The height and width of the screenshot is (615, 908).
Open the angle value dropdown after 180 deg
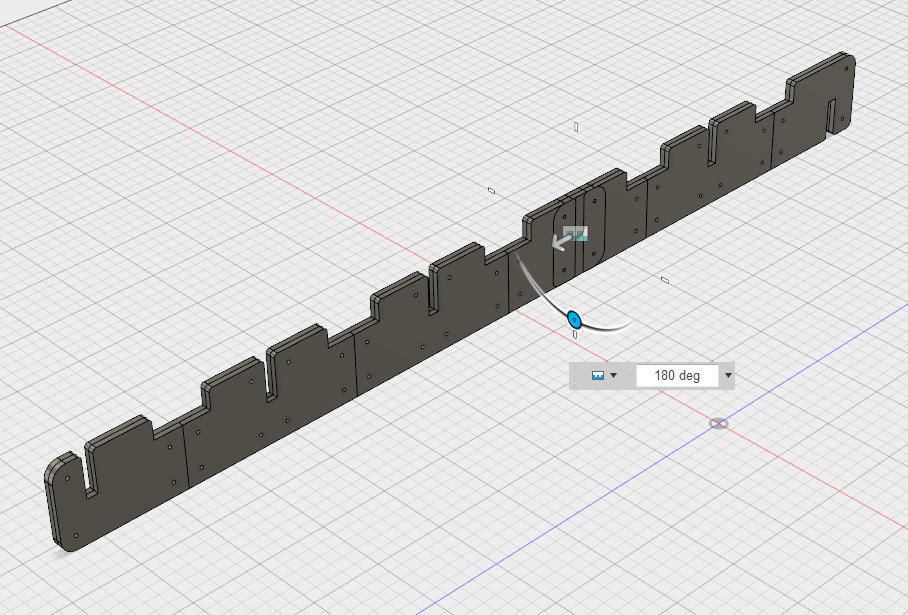[727, 375]
